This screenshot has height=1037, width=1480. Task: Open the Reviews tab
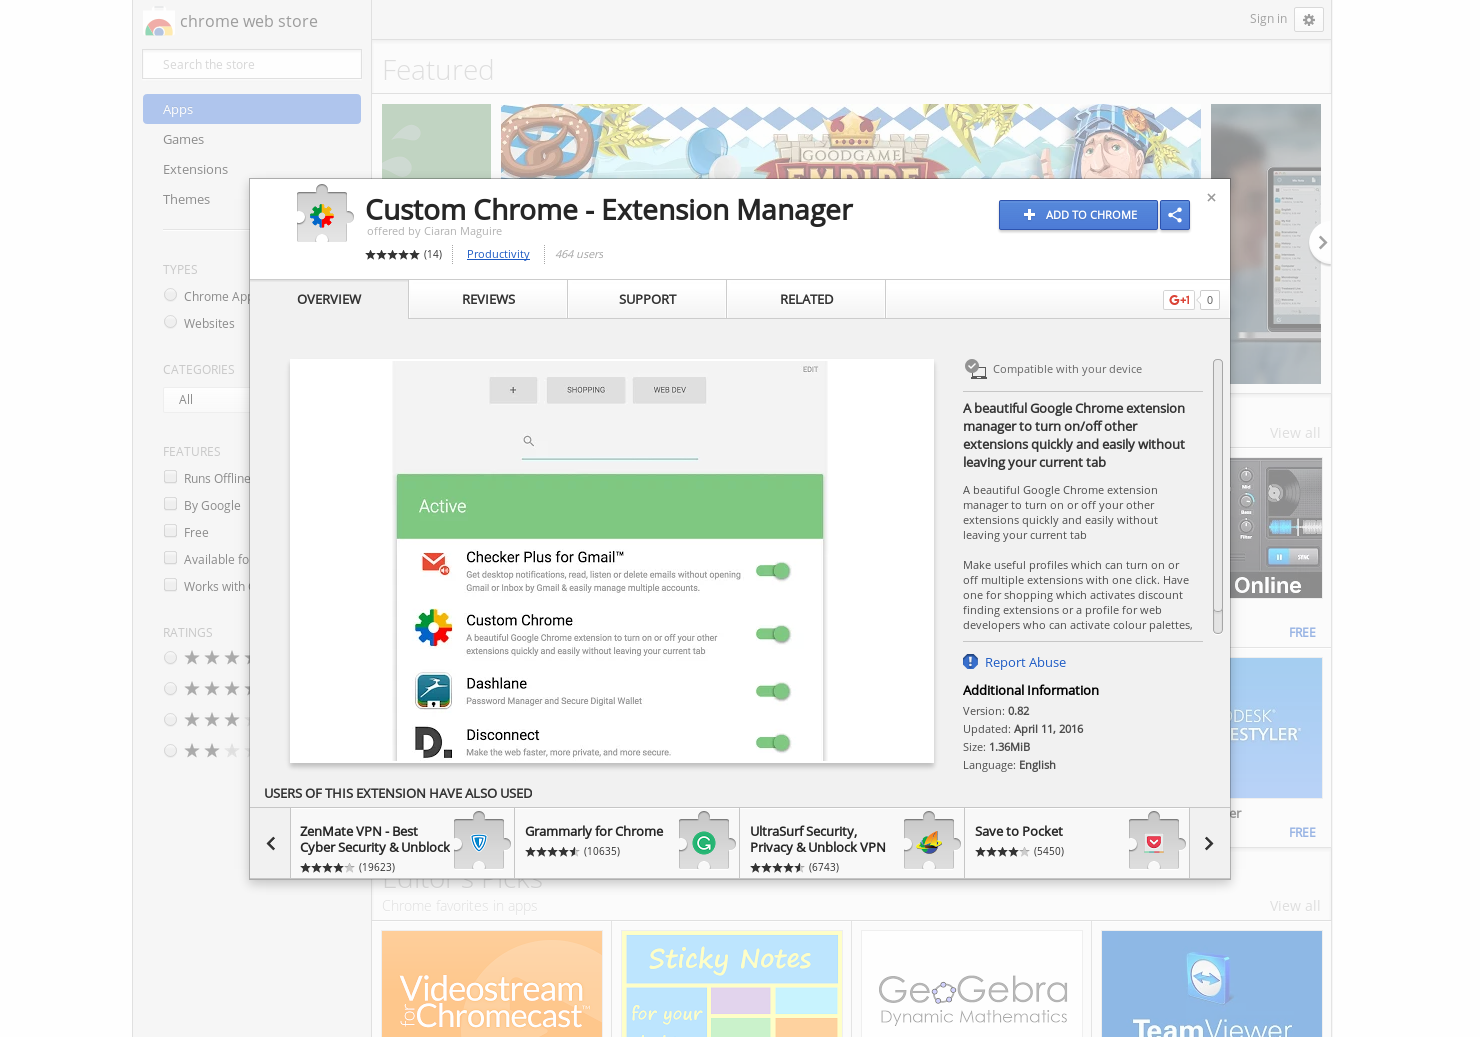488,299
